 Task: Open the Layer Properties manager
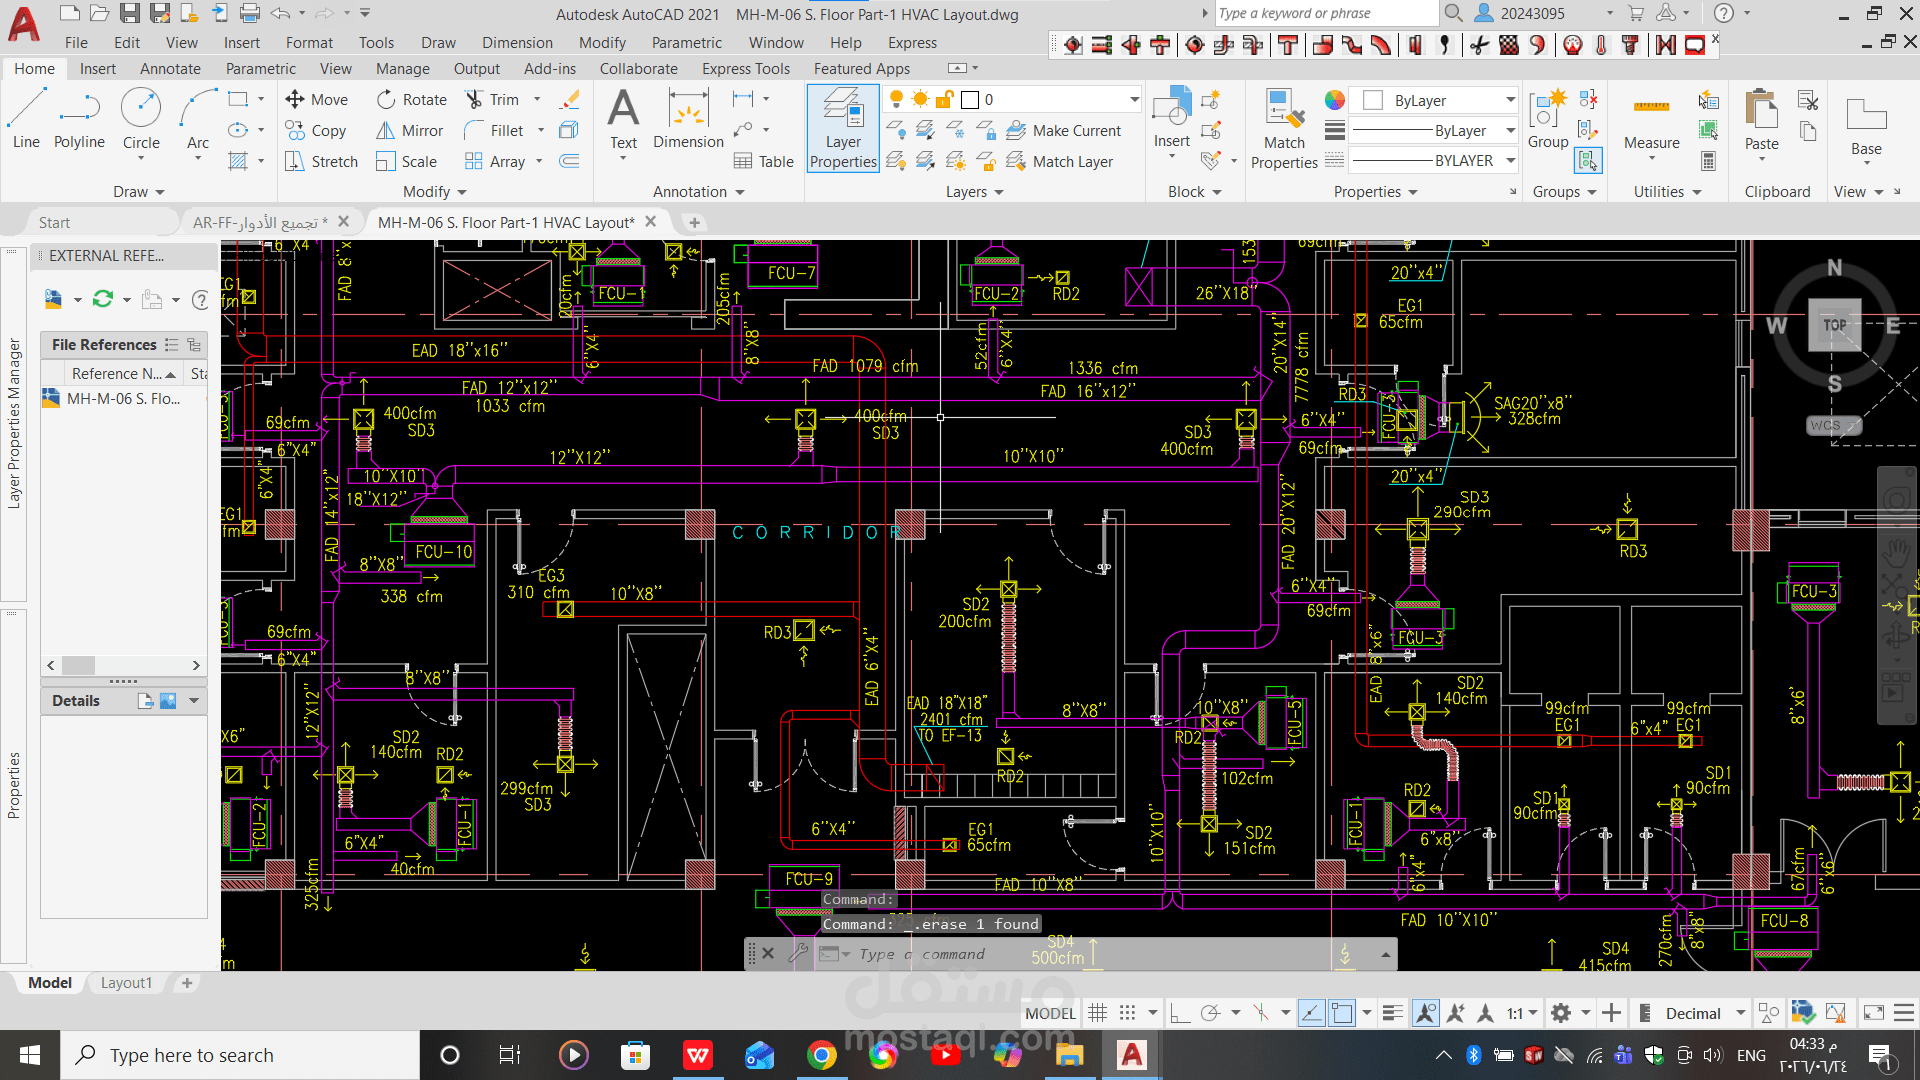click(x=843, y=128)
